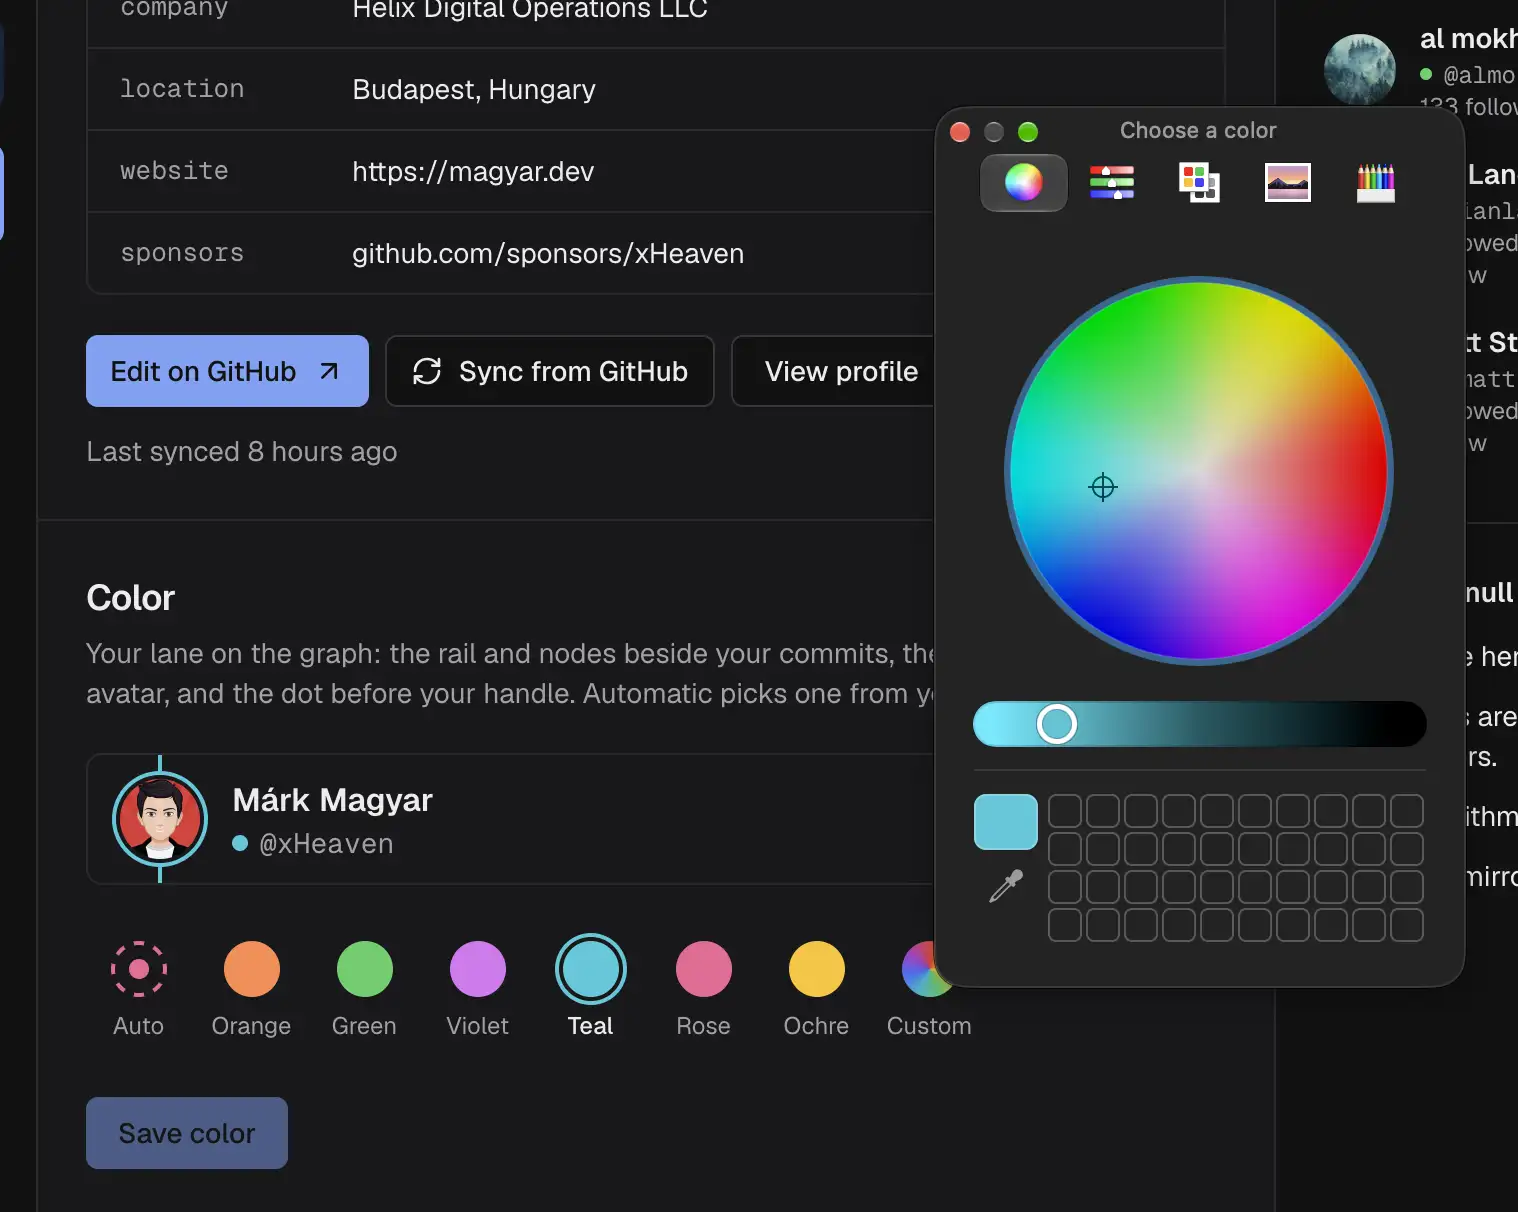Click Sync from GitHub button

(x=550, y=371)
